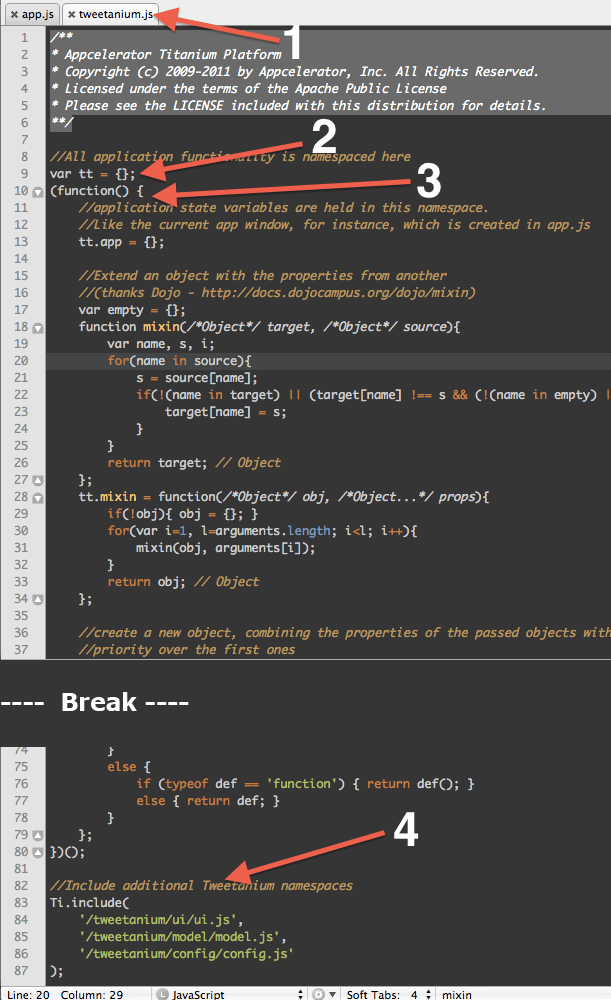
Task: Click the language icon beside JavaScript
Action: click(x=162, y=994)
